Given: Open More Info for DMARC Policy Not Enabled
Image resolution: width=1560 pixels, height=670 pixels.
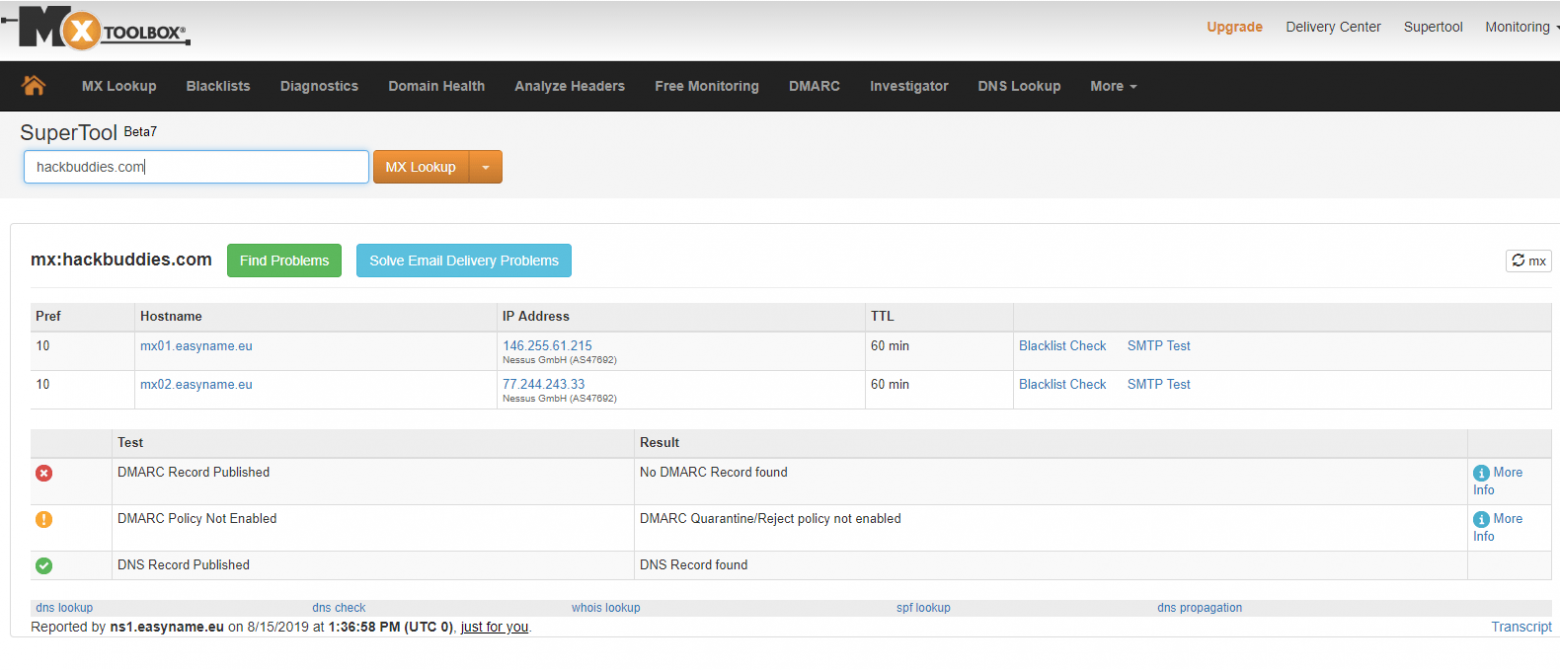Looking at the screenshot, I should [x=1498, y=527].
